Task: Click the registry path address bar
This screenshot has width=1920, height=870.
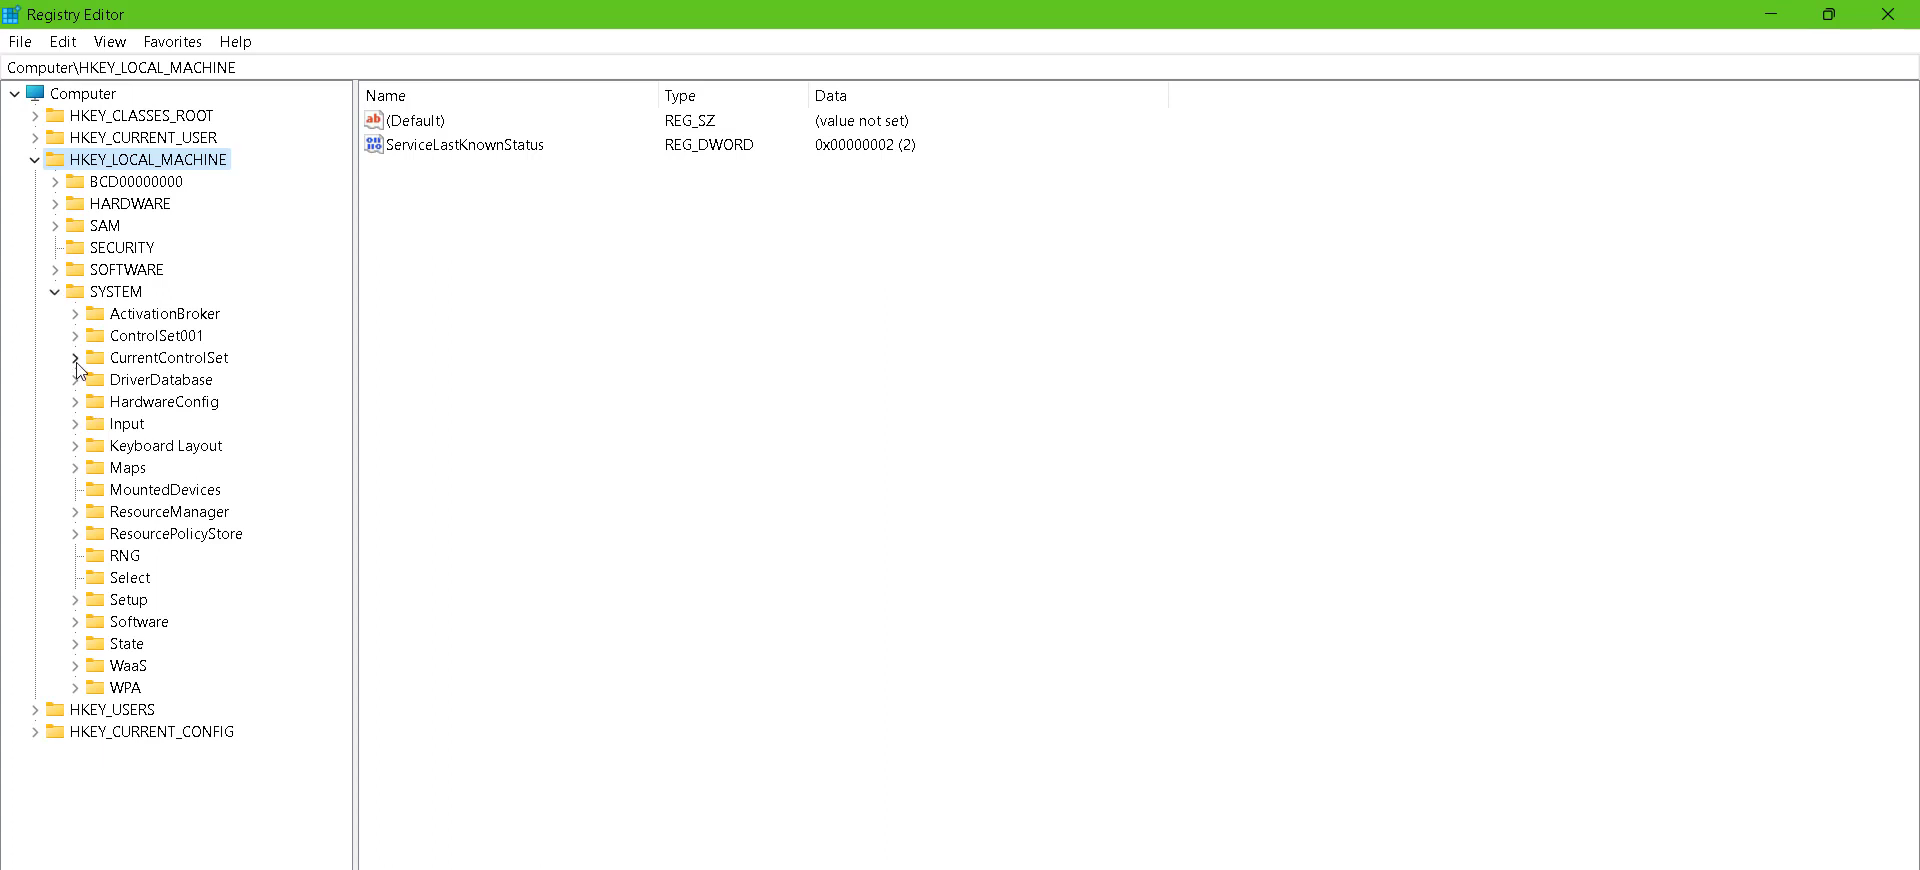Action: (x=960, y=67)
